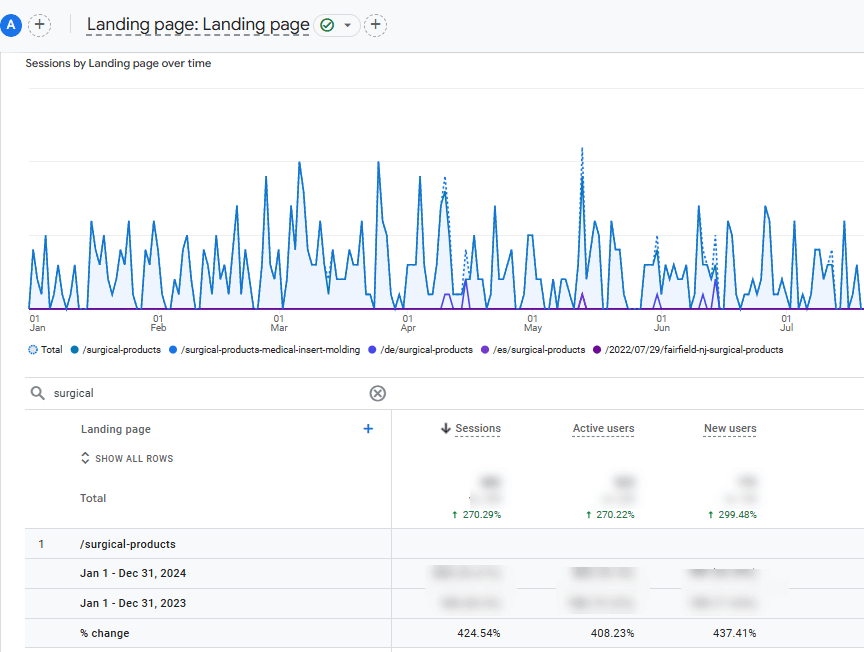This screenshot has width=864, height=652.
Task: Clear the "surgical" search with the X icon
Action: pyautogui.click(x=377, y=394)
